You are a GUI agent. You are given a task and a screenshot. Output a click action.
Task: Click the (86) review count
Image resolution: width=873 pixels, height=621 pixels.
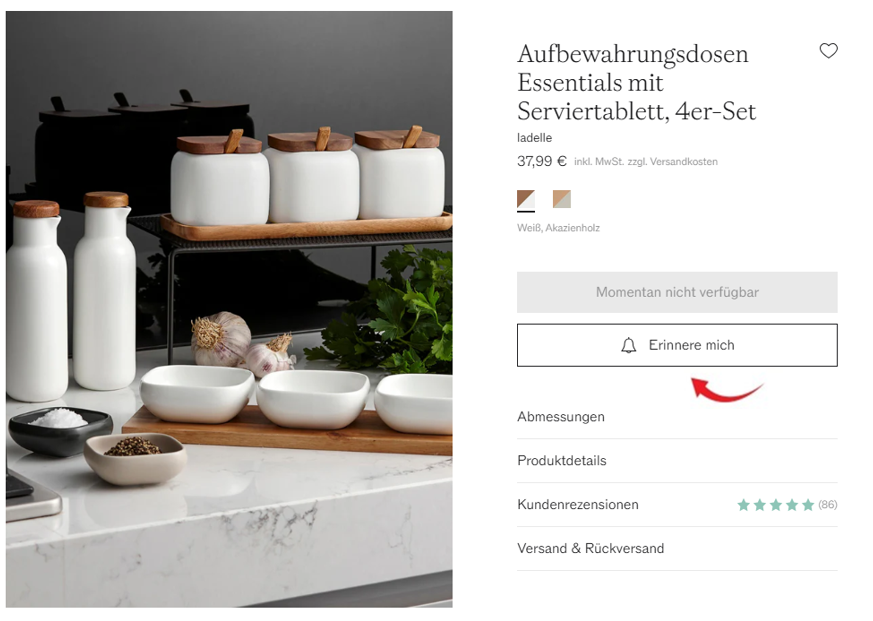[827, 505]
